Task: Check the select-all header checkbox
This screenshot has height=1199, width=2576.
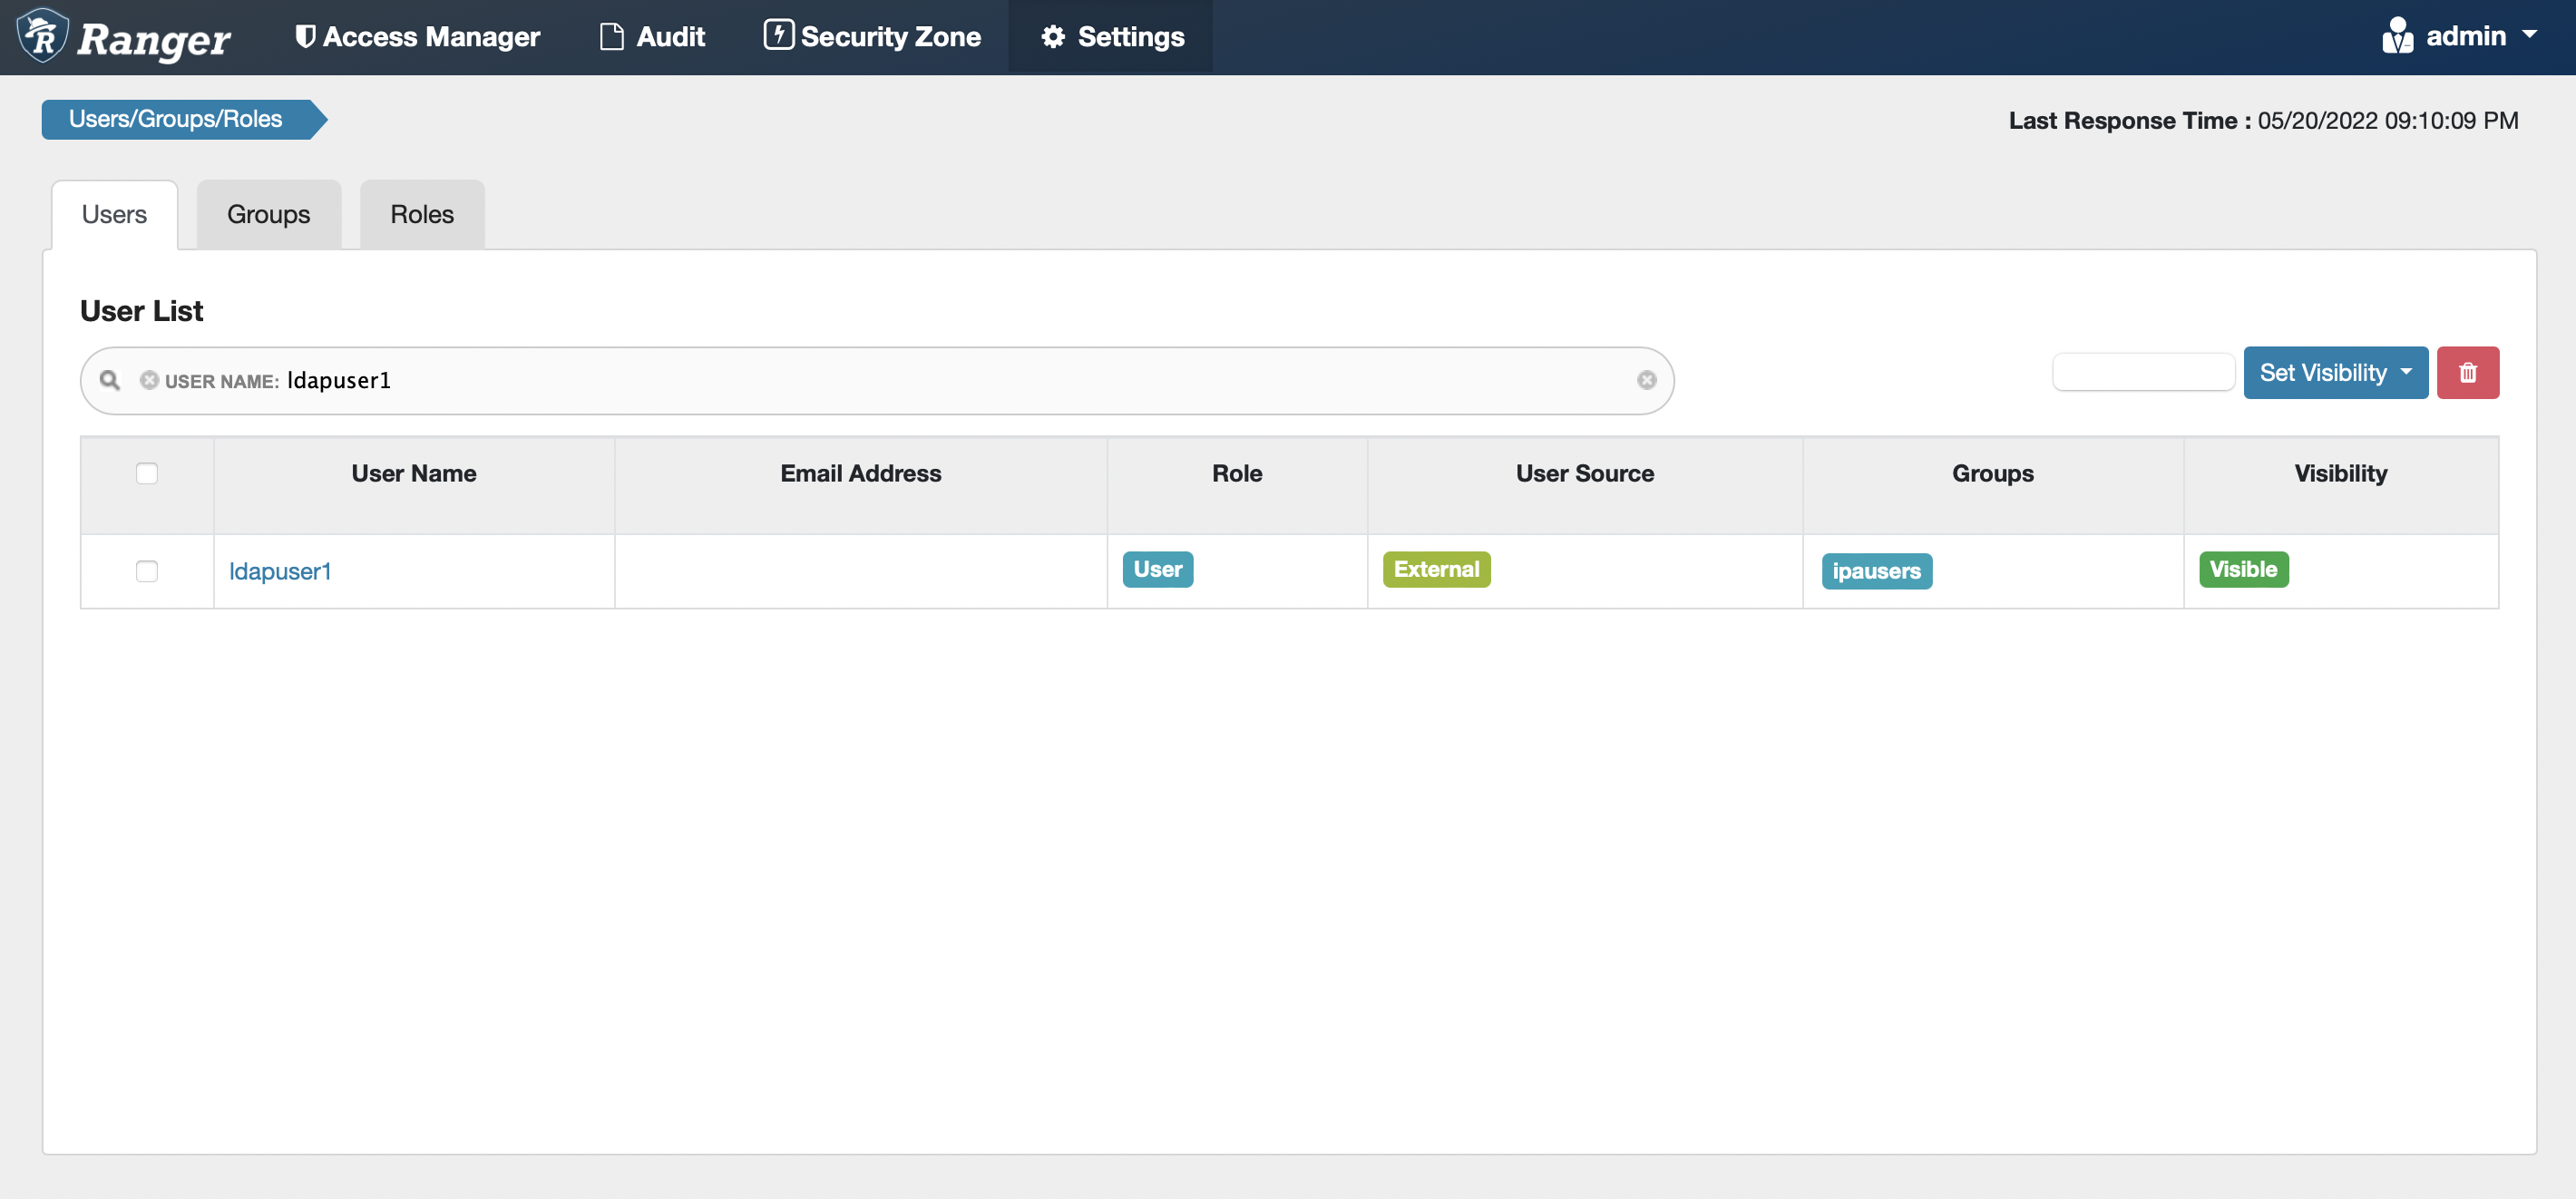Action: (x=147, y=474)
